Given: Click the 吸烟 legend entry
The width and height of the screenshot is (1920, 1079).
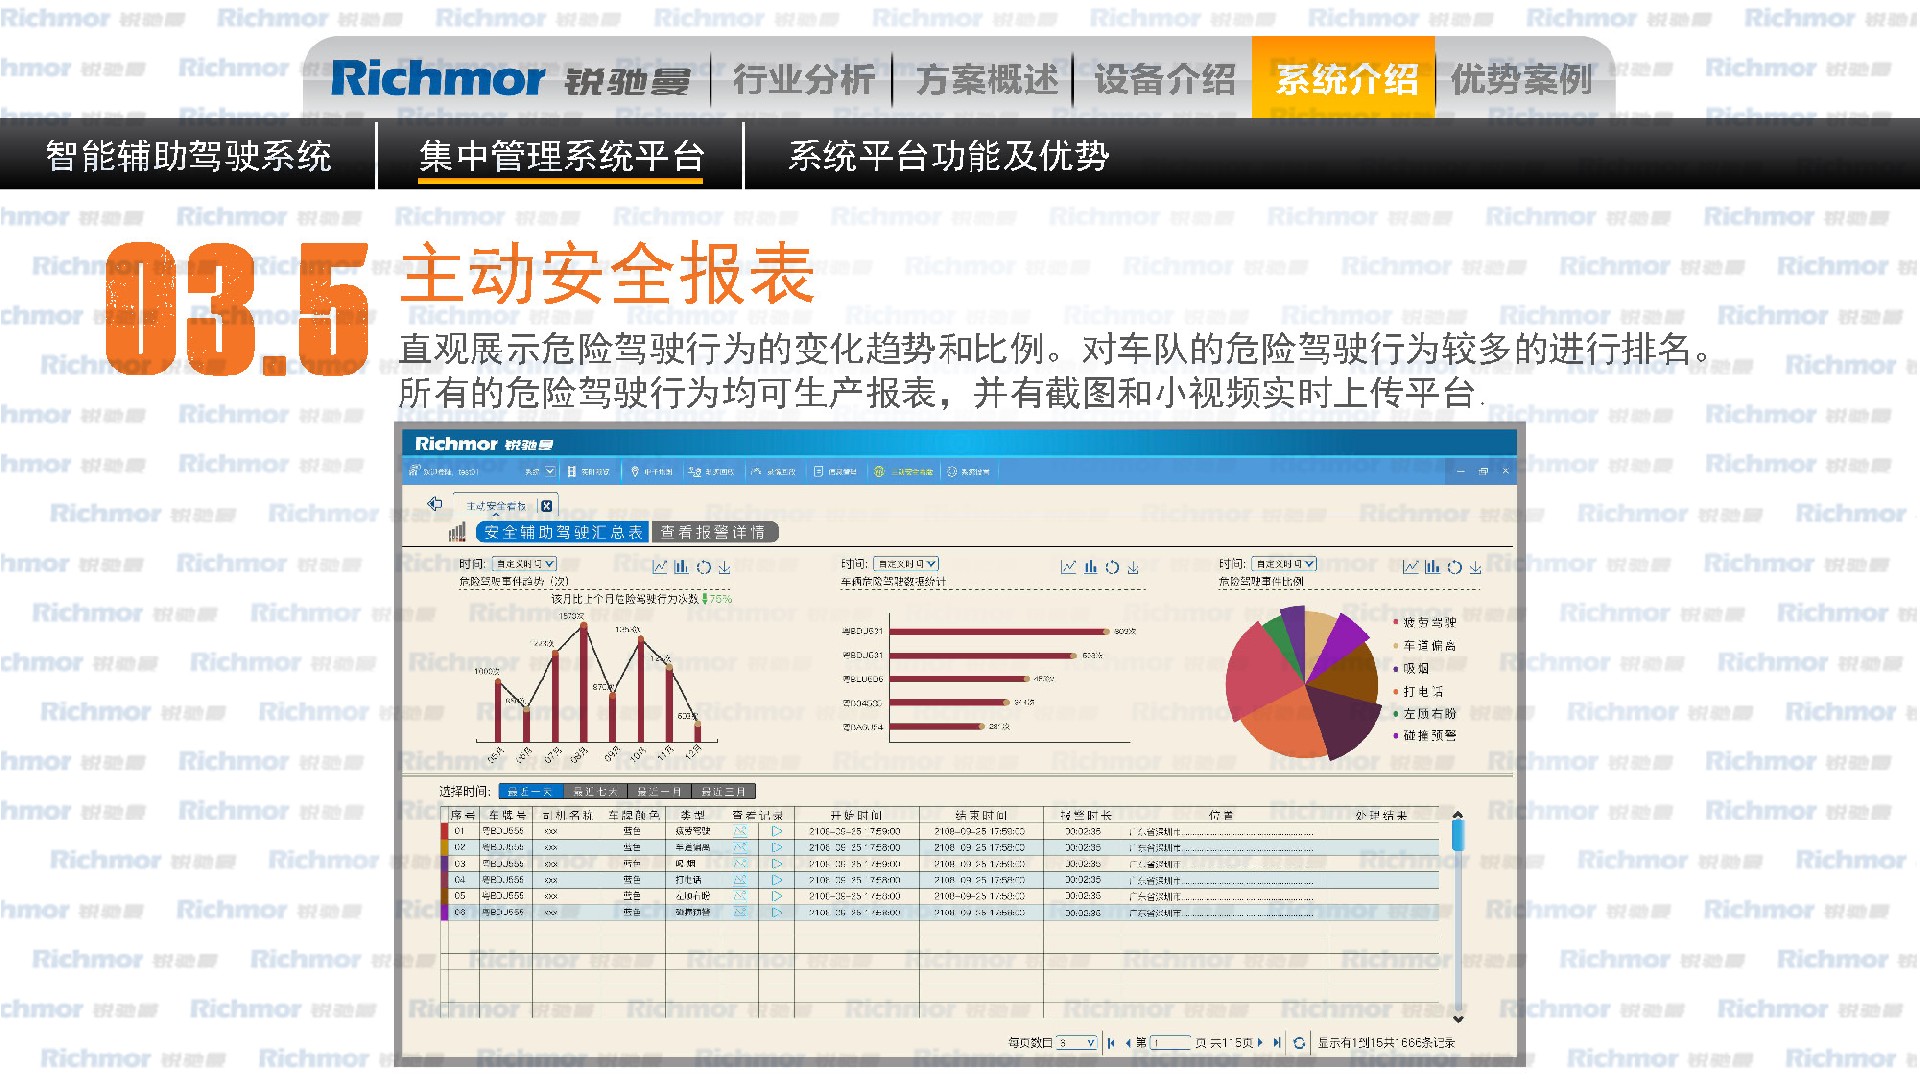Looking at the screenshot, I should (x=1412, y=668).
